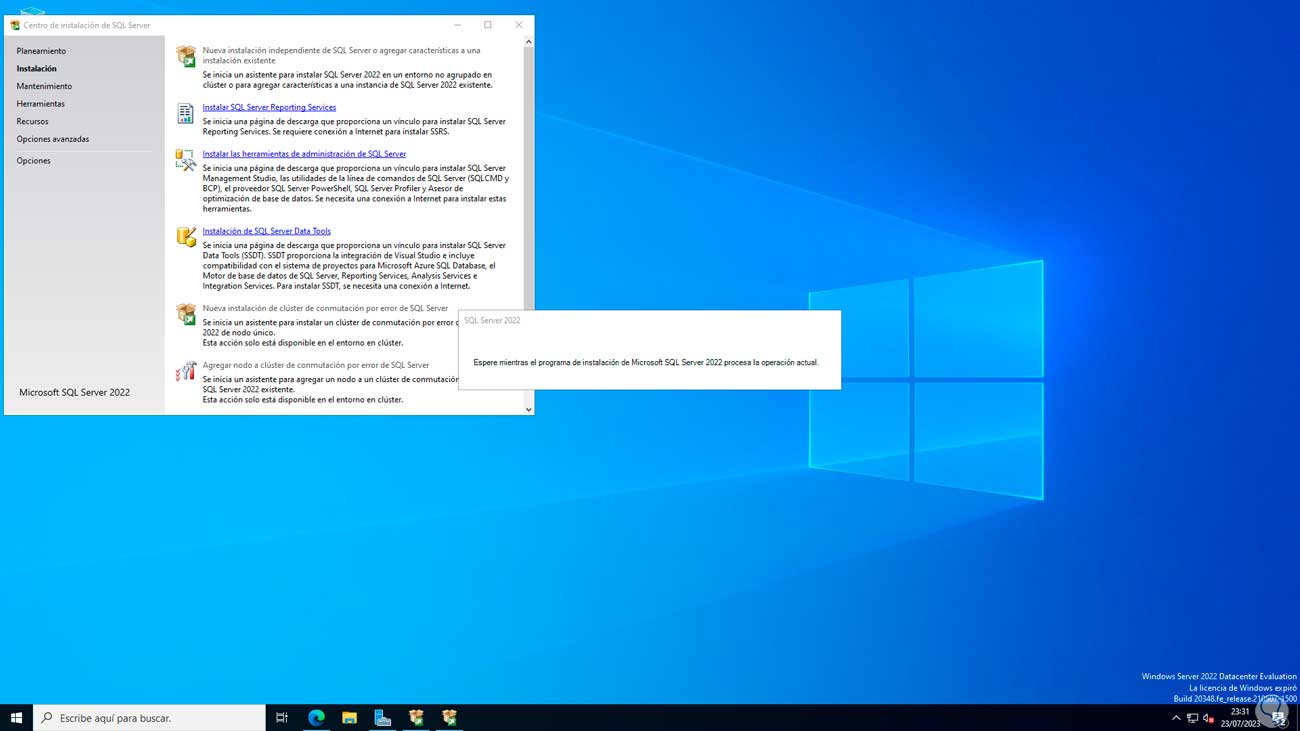This screenshot has height=731, width=1300.
Task: Open Server Manager from the taskbar
Action: tap(382, 717)
